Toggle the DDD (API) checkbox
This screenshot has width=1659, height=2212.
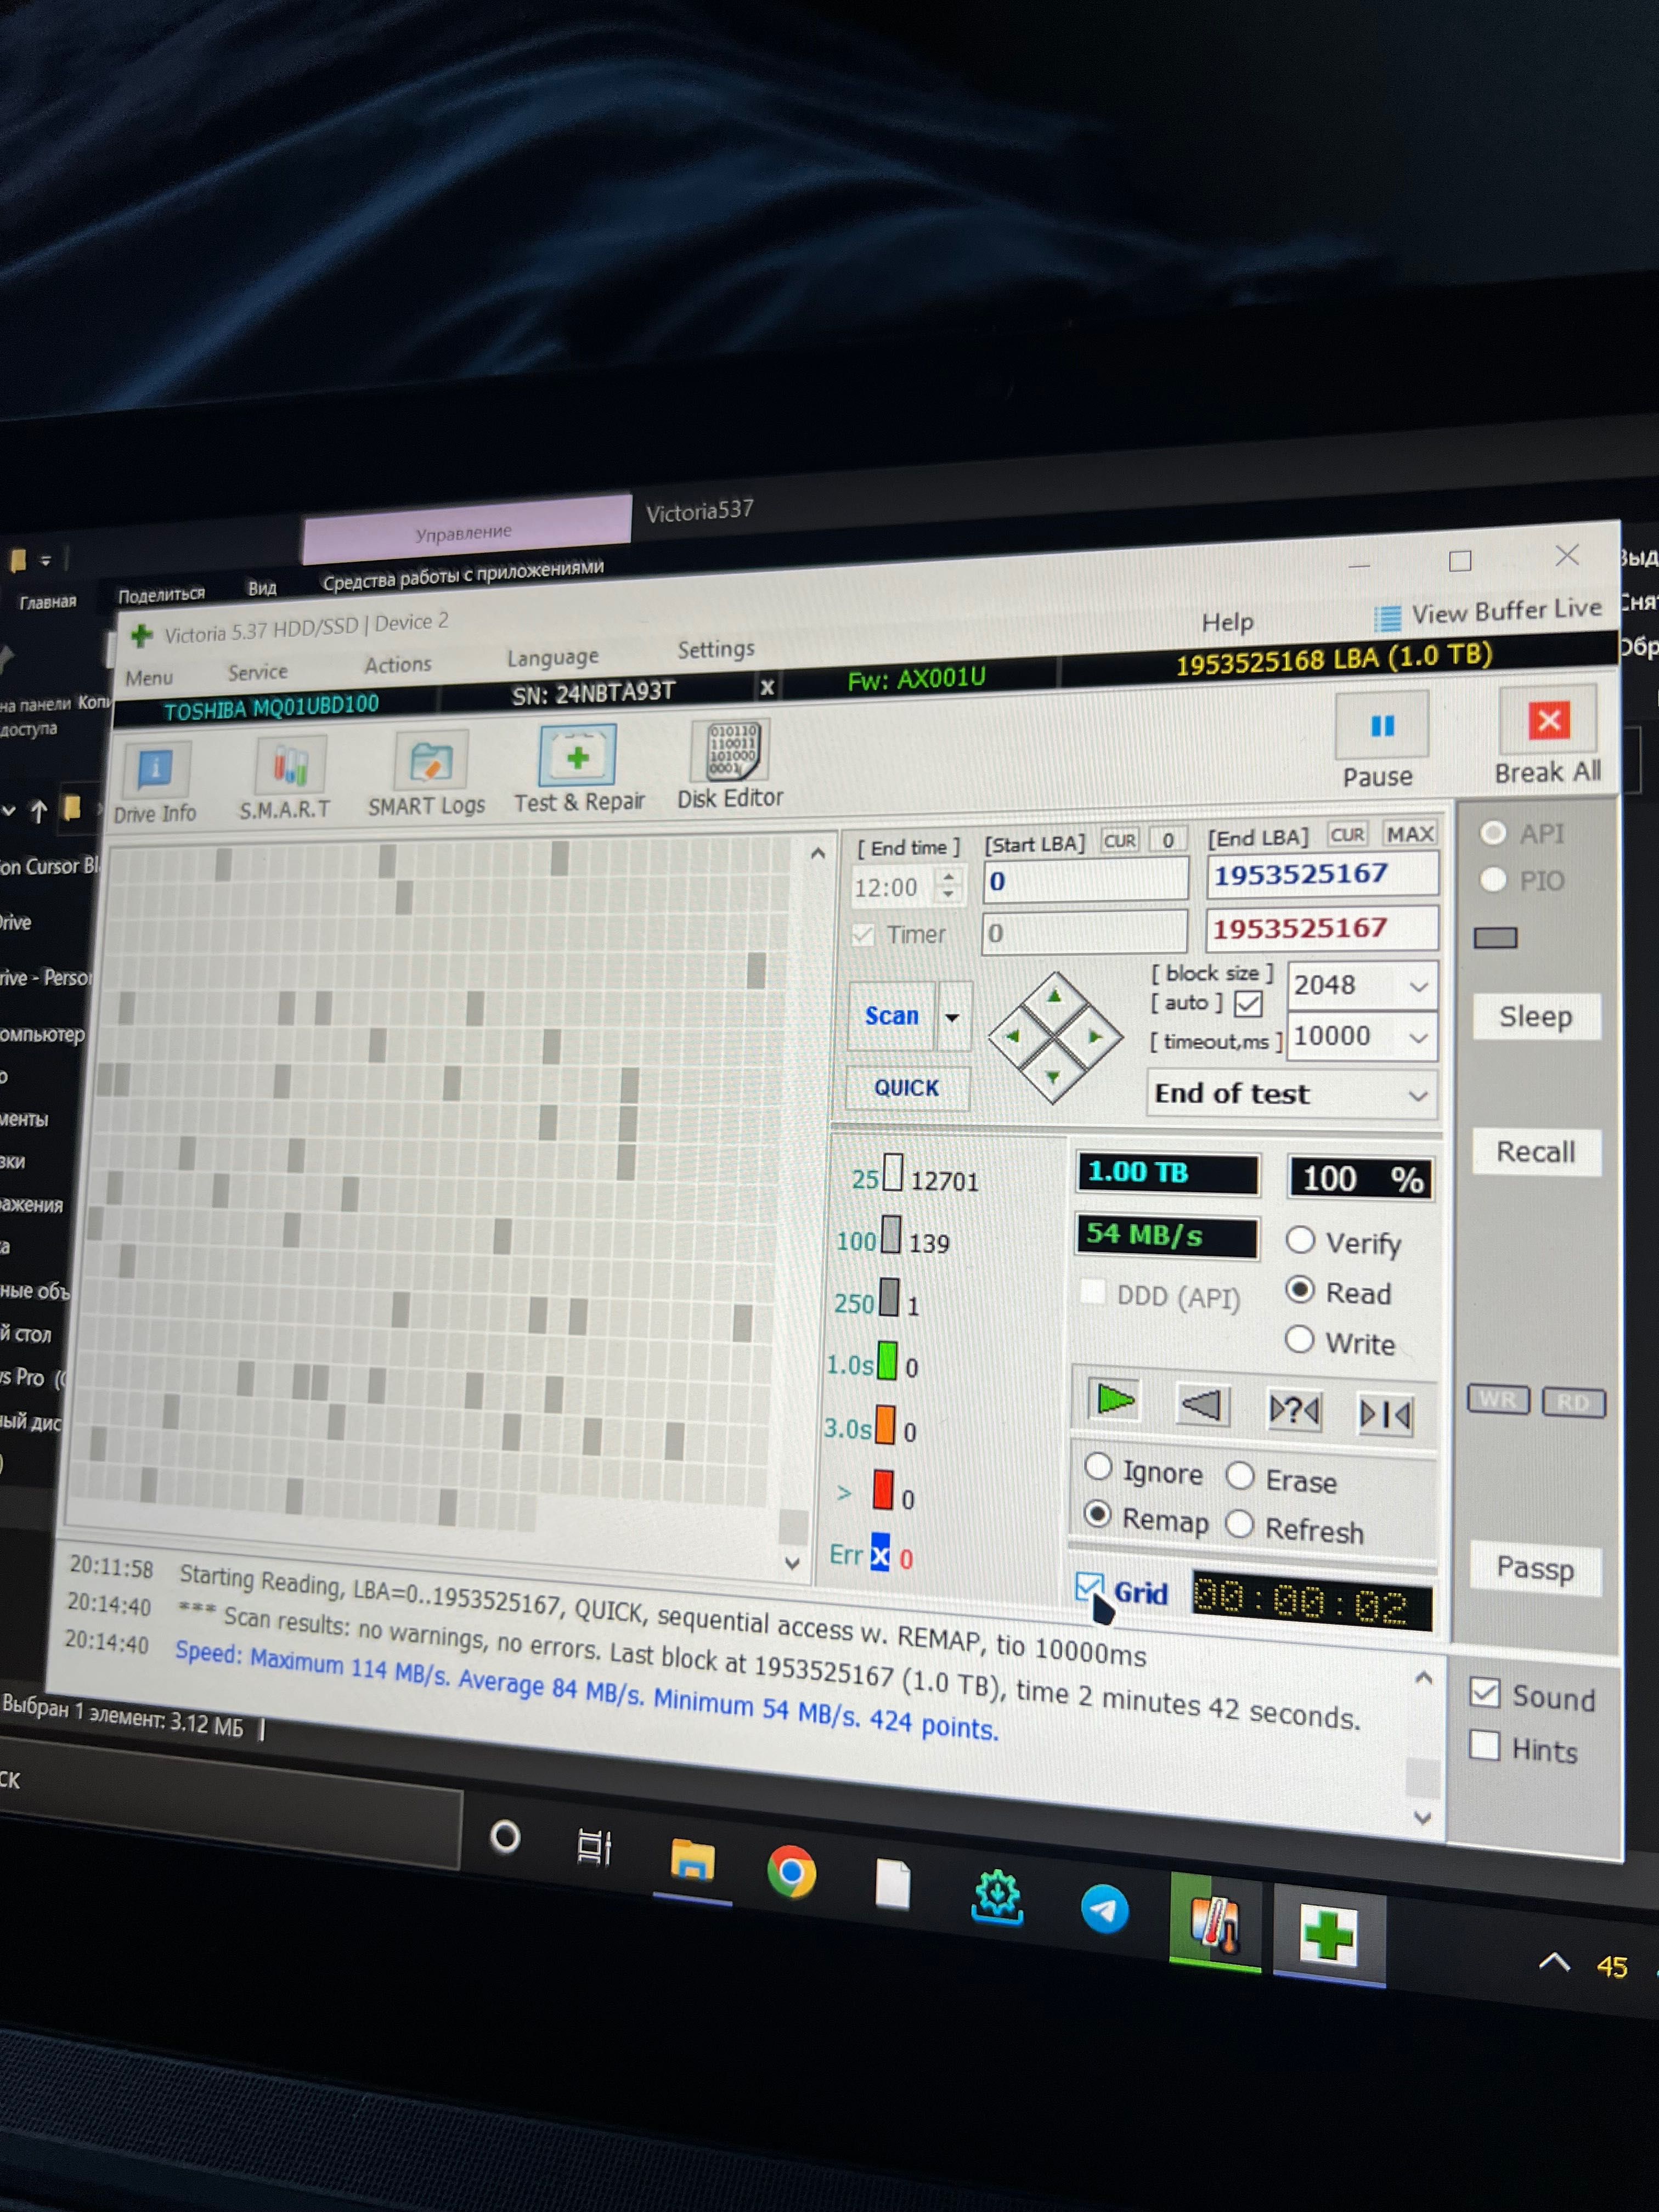coord(1093,1291)
